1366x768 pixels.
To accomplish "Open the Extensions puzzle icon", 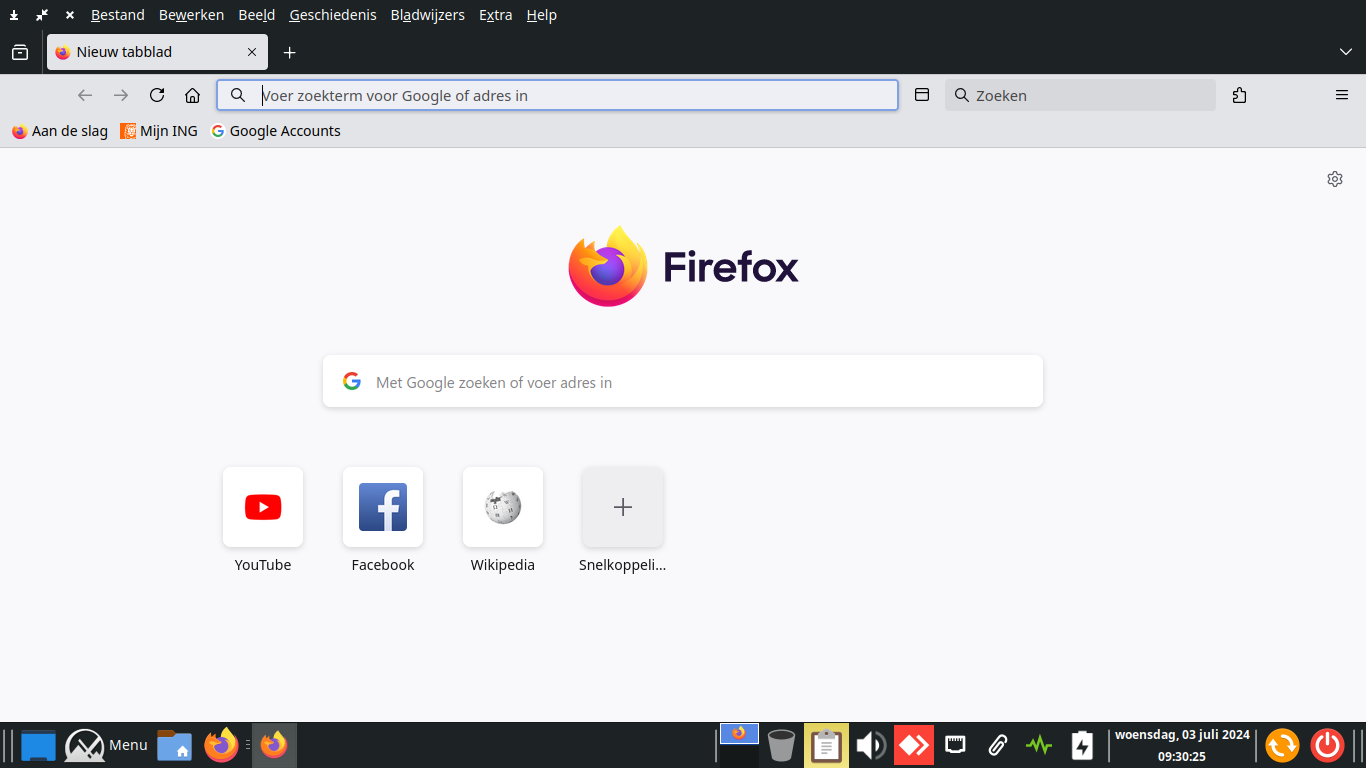I will click(x=1239, y=95).
